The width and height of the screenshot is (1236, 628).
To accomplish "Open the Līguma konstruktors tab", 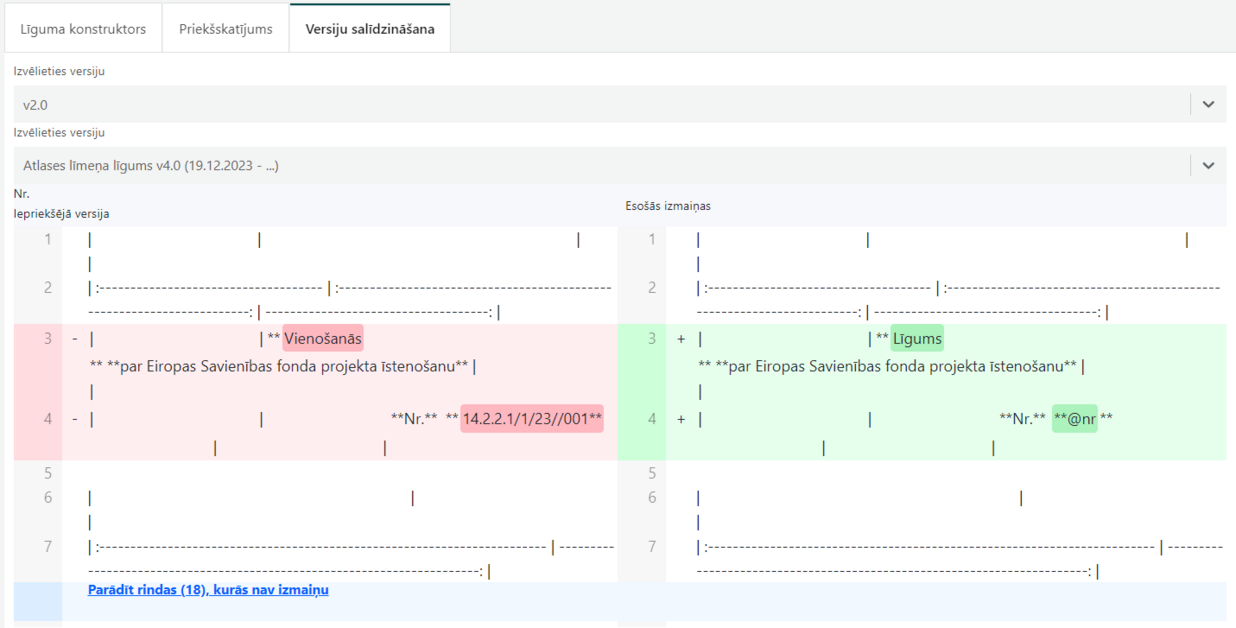I will pos(83,29).
